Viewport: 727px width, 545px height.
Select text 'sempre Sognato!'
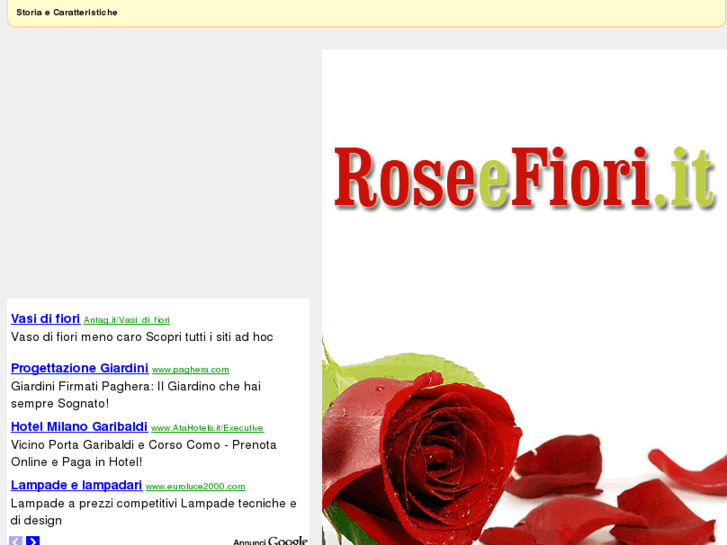pyautogui.click(x=60, y=403)
